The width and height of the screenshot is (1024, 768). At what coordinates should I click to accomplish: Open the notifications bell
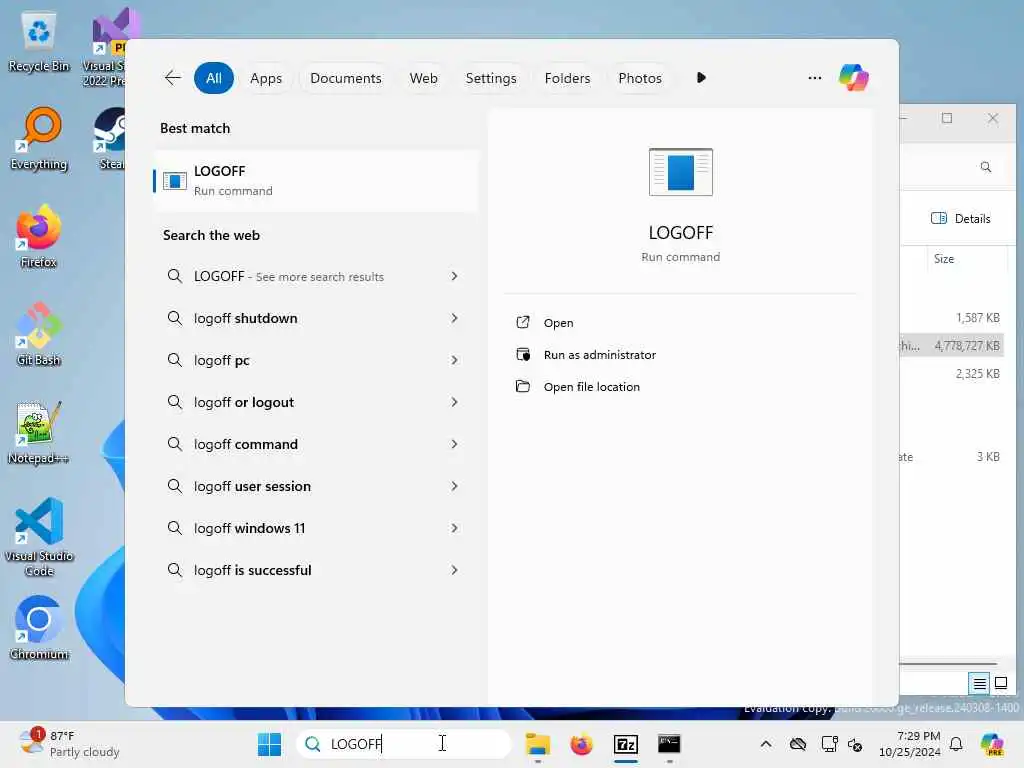click(x=955, y=744)
